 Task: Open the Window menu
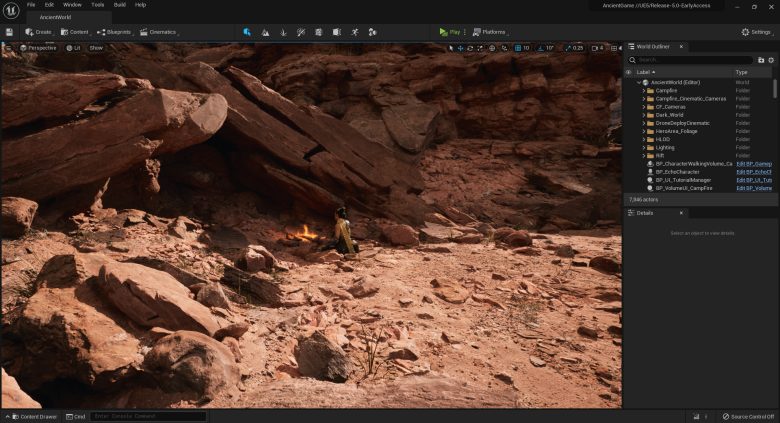[x=72, y=5]
